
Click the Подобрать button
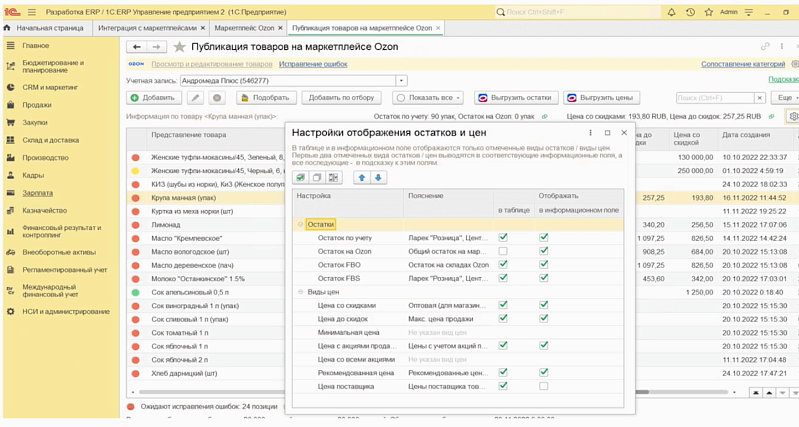(x=265, y=97)
